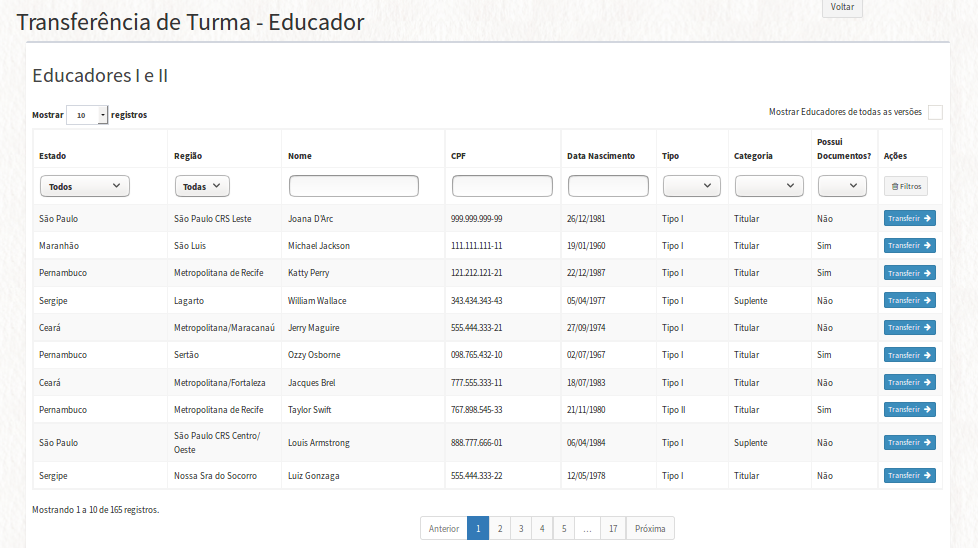Select birth date 18/07/1983
978x548 pixels.
586,383
